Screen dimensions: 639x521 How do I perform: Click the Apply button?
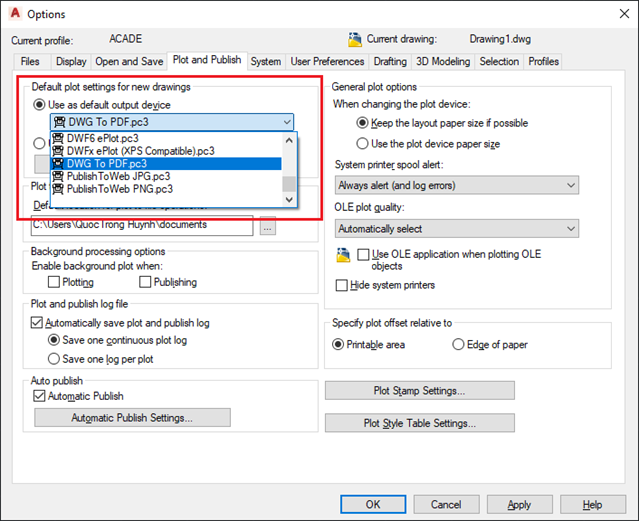[520, 505]
